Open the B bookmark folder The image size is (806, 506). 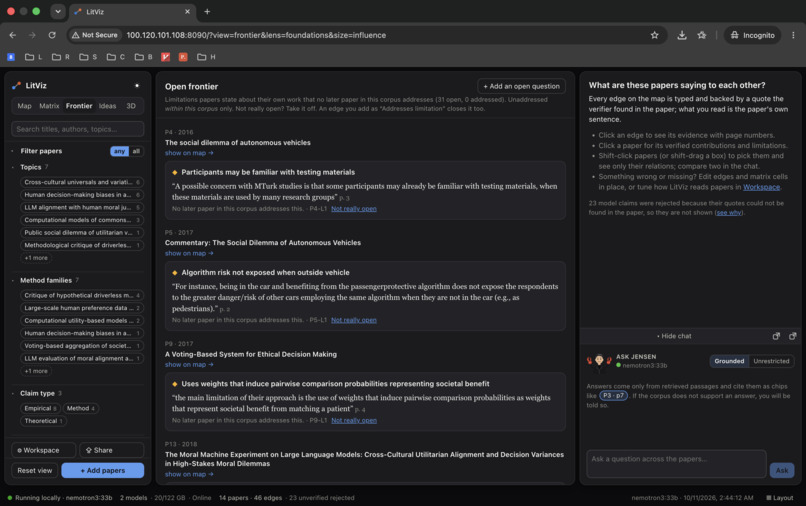143,57
